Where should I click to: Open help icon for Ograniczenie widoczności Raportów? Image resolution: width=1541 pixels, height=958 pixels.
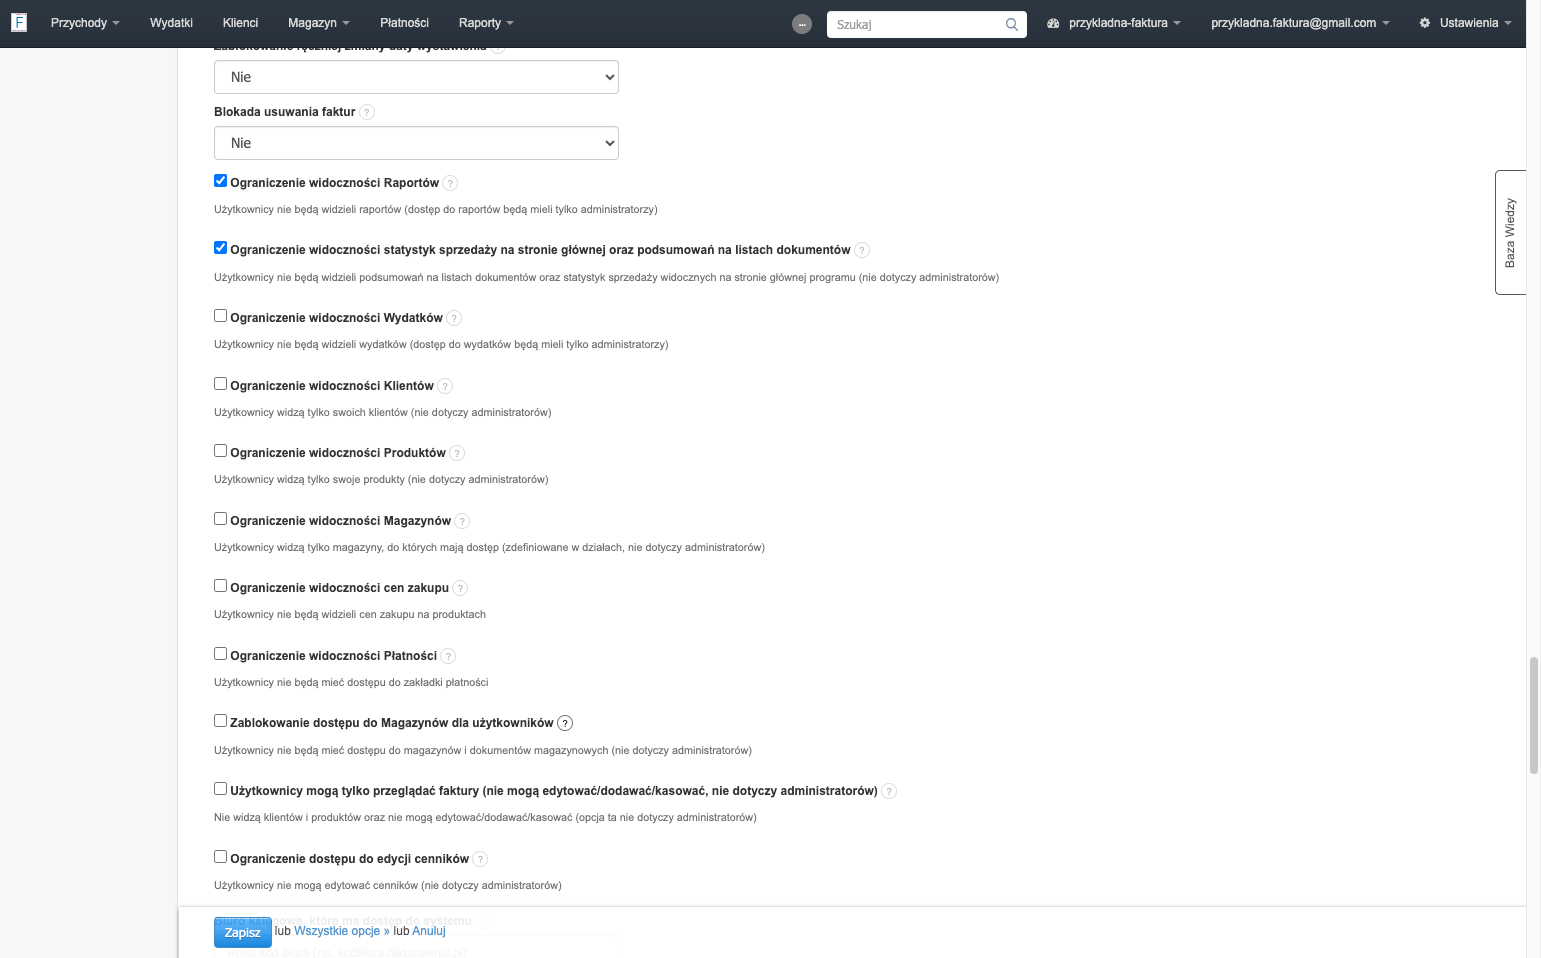pos(450,183)
